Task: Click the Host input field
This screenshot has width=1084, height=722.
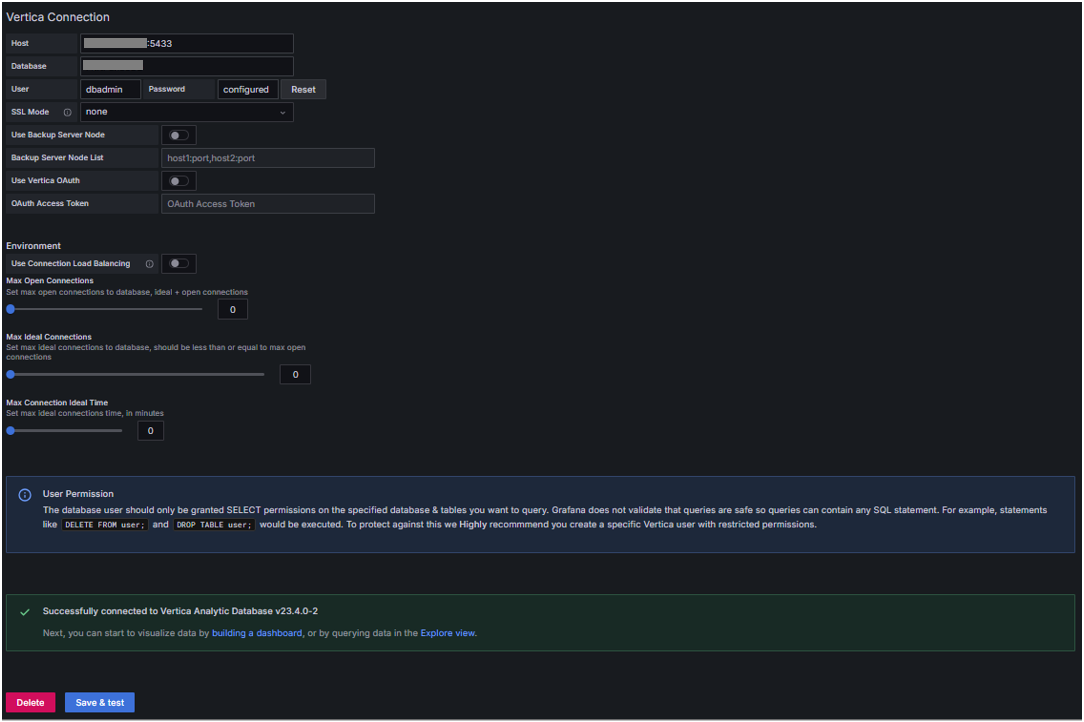Action: (187, 43)
